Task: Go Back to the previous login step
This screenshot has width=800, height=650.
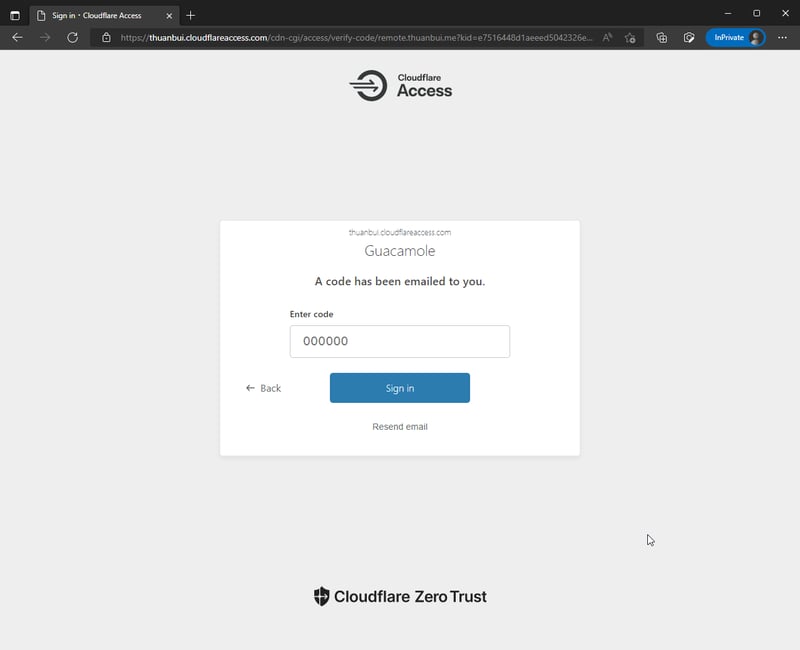Action: 263,388
